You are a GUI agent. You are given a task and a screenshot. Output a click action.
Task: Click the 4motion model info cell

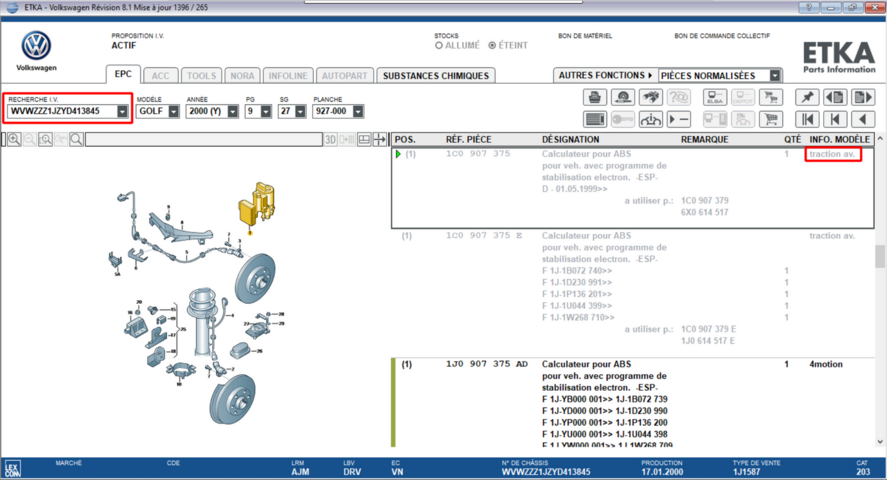coord(826,364)
